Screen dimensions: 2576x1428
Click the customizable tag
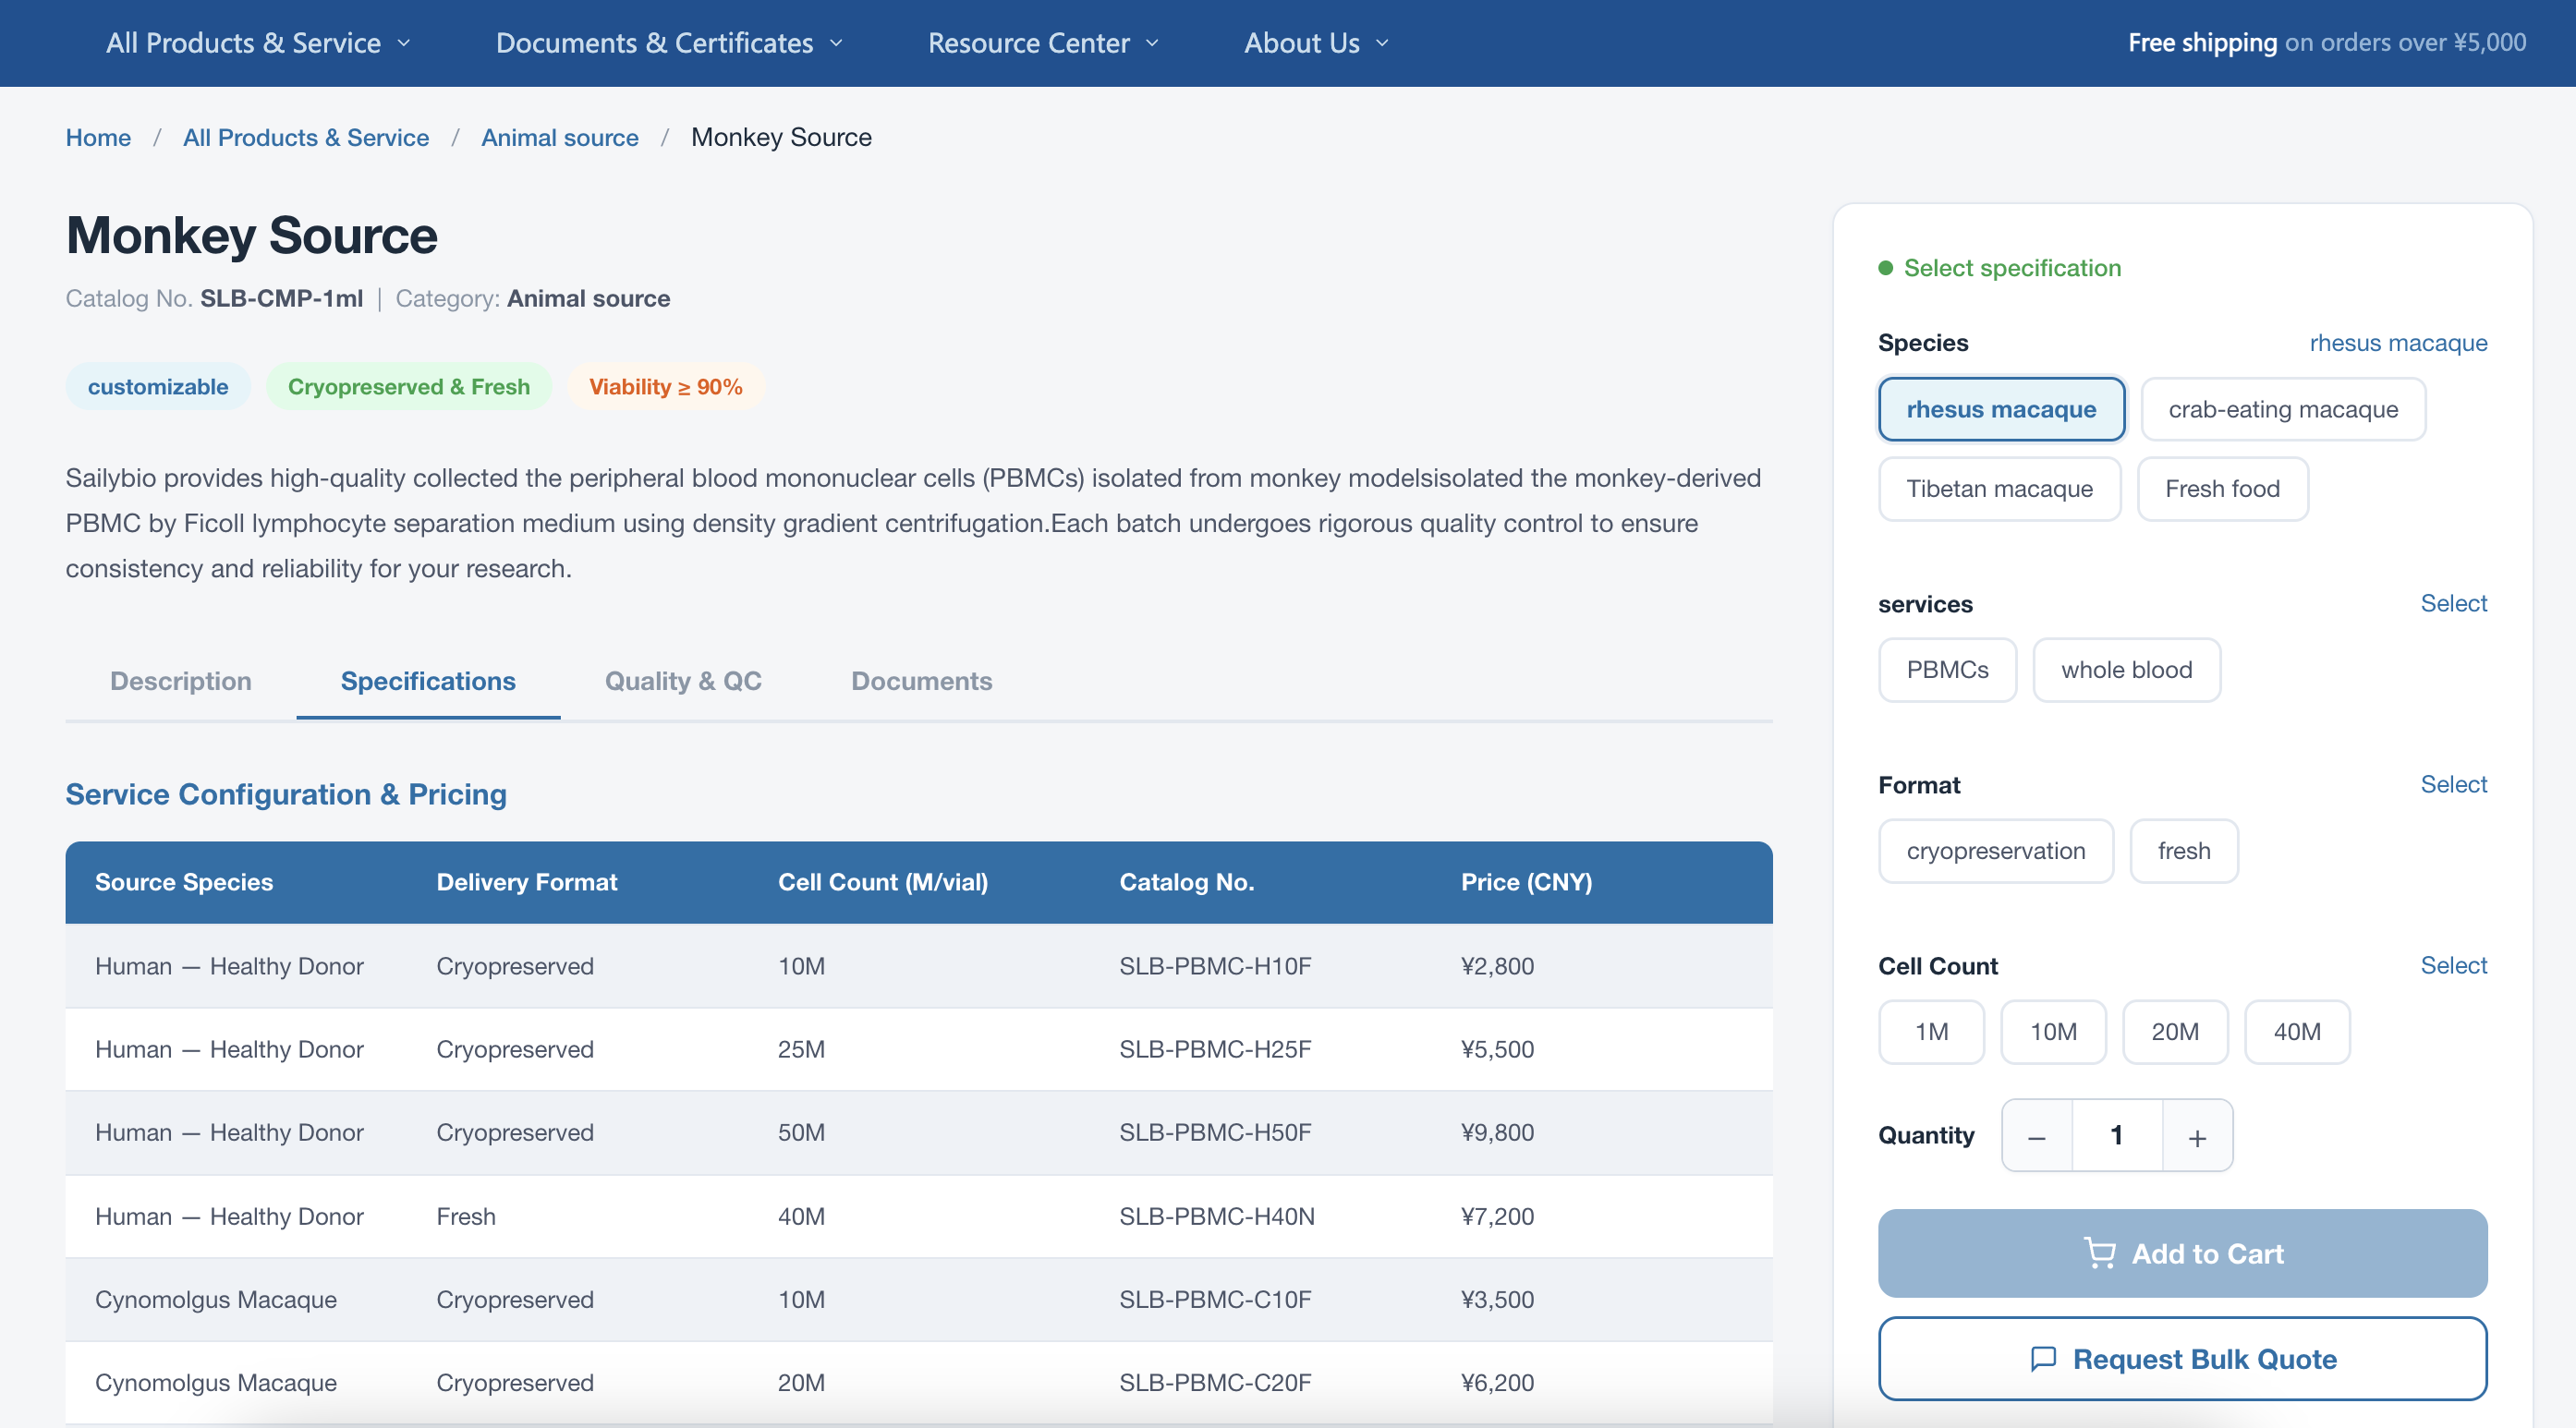tap(158, 387)
